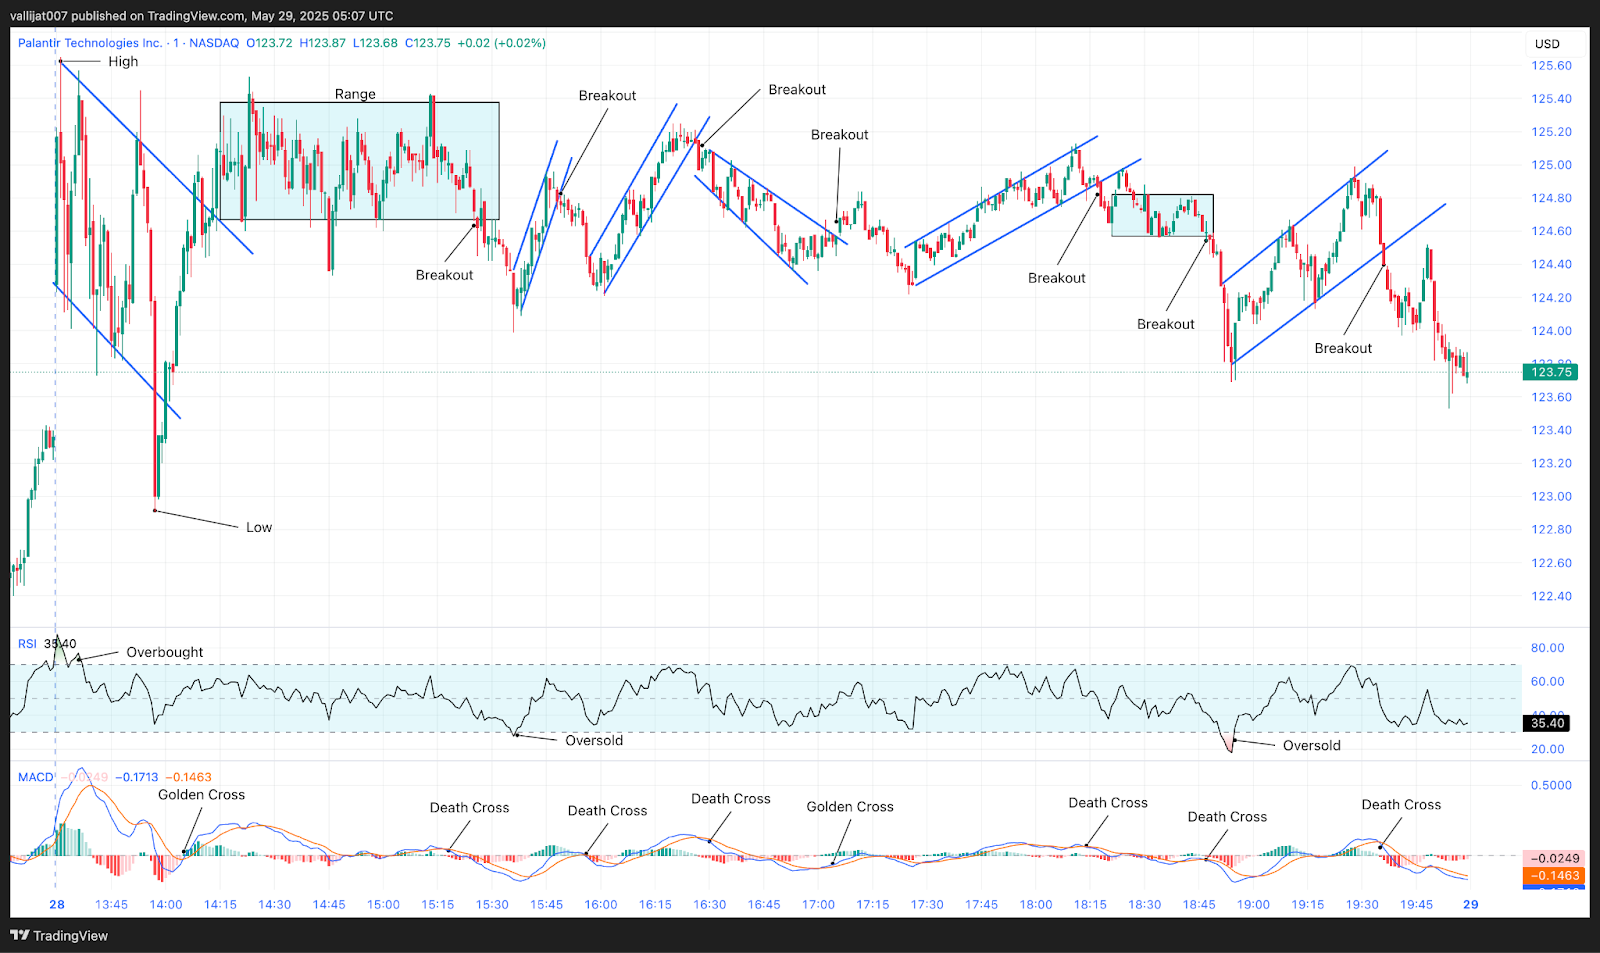Click the 122.80 price axis label
This screenshot has height=953, width=1600.
click(x=1551, y=530)
